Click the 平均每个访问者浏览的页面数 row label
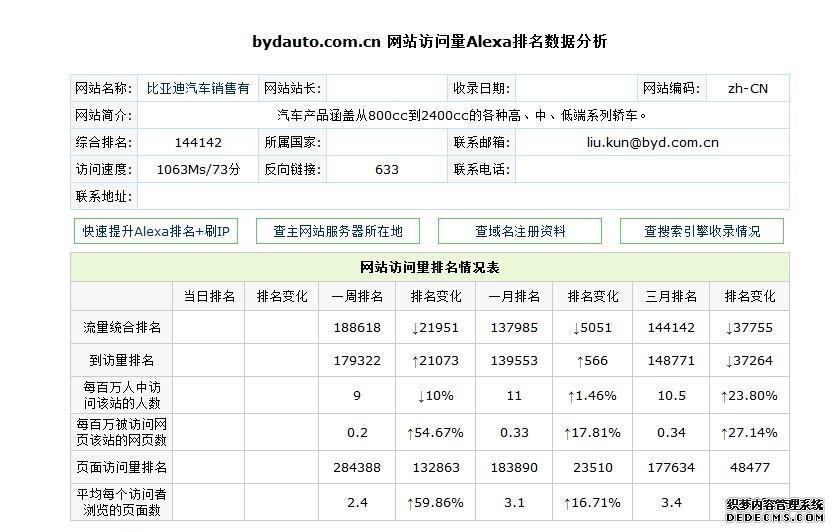 coord(121,502)
